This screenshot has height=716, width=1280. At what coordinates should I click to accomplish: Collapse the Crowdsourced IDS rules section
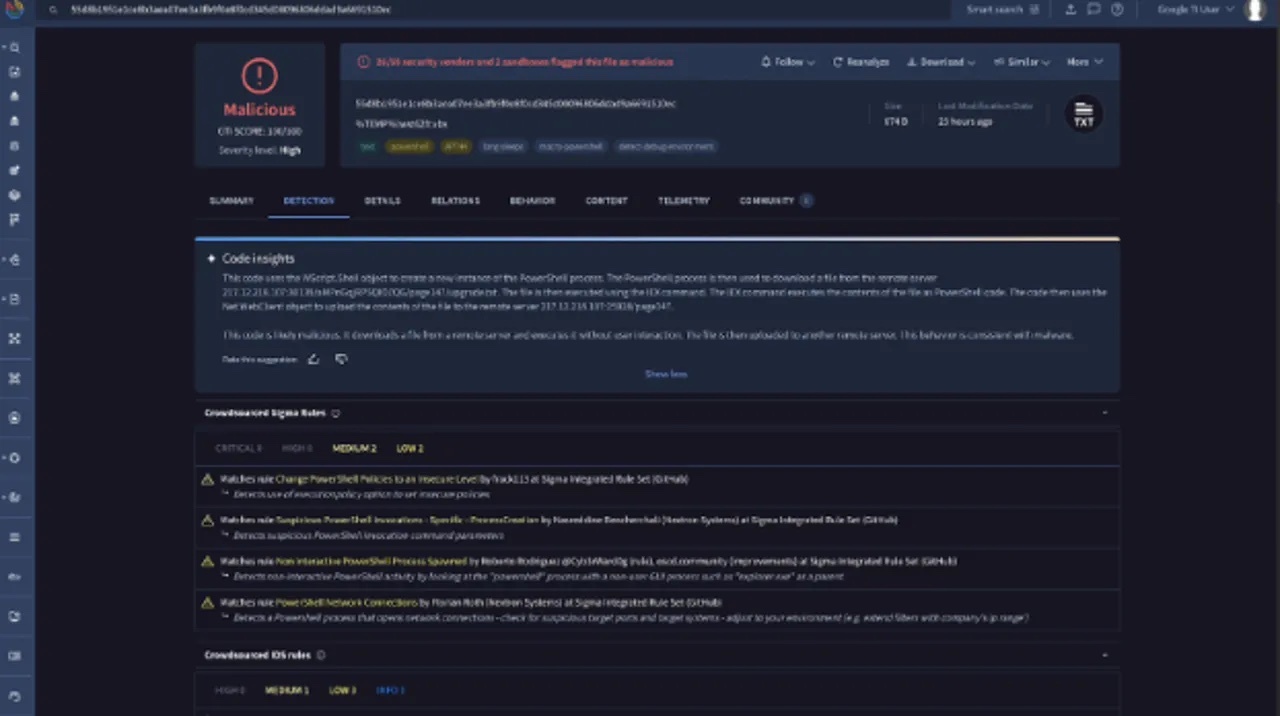1105,655
